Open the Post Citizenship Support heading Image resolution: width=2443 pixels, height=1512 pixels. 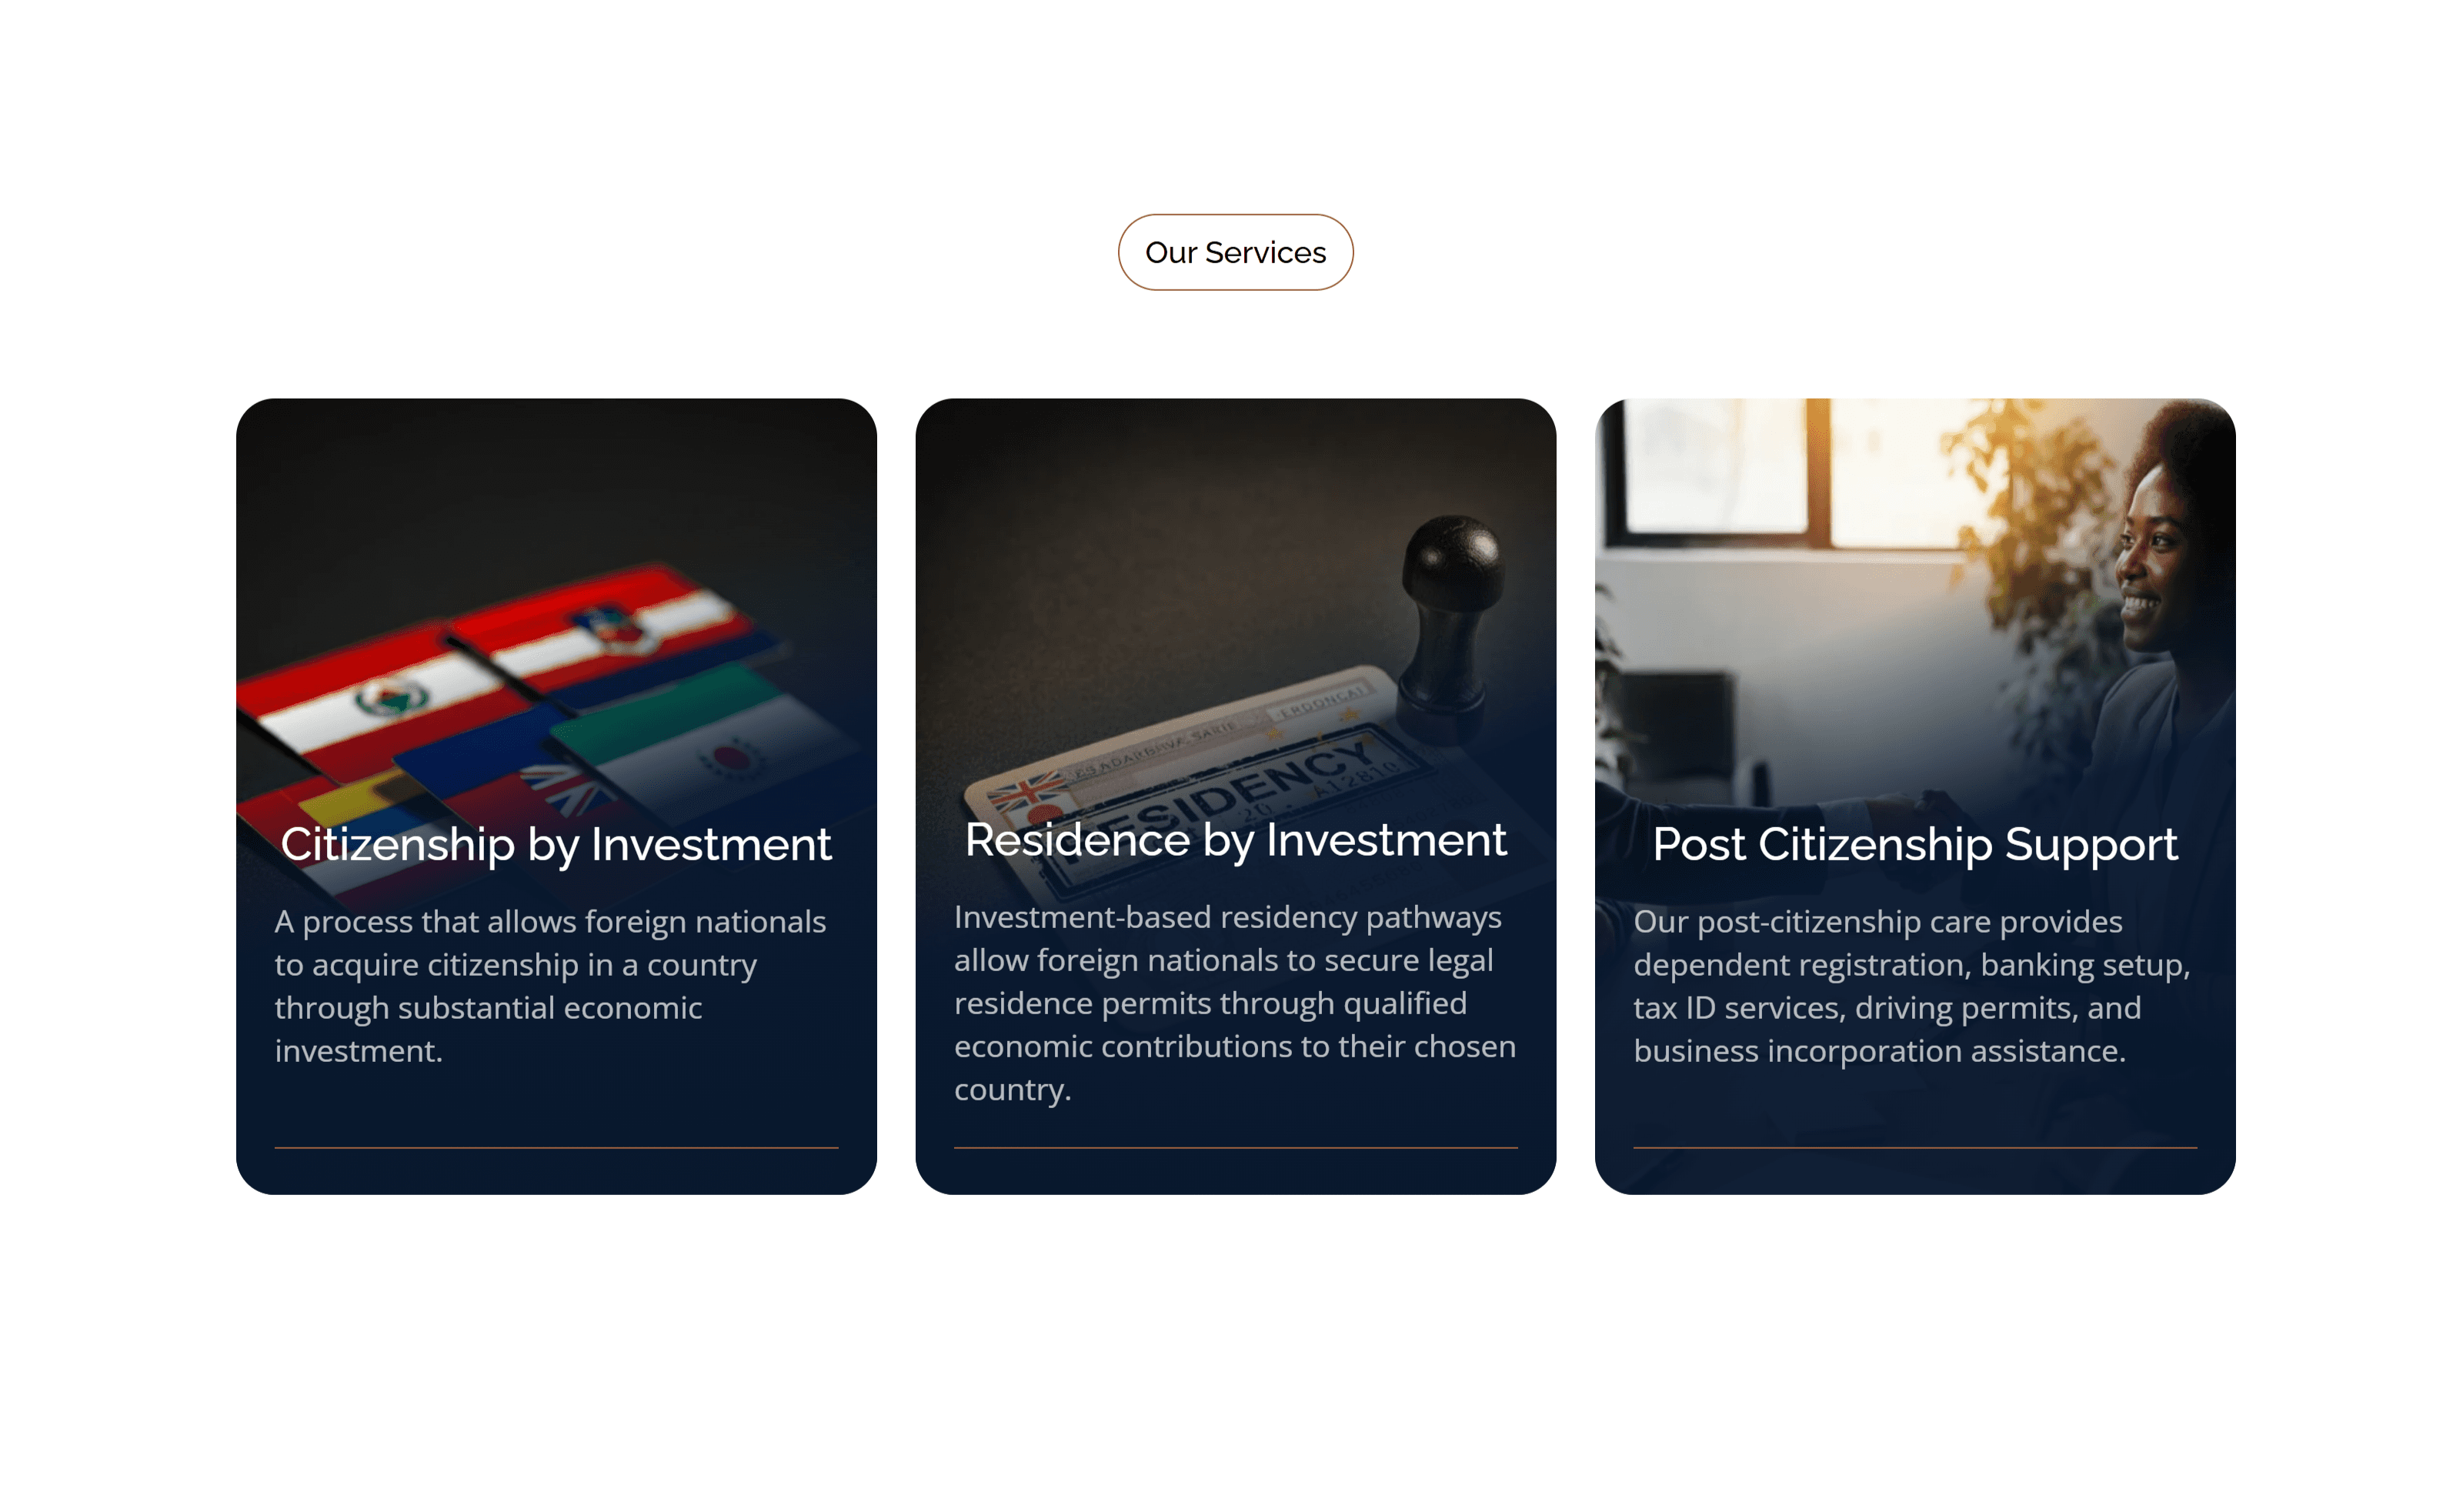pos(1914,844)
